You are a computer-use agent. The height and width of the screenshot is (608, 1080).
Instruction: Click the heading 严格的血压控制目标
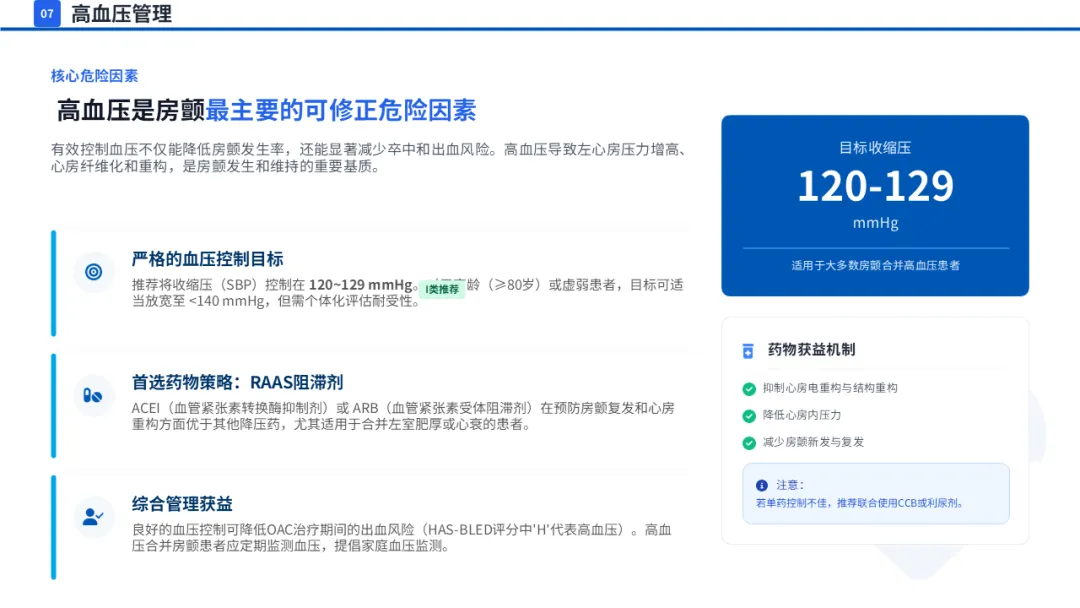(207, 259)
